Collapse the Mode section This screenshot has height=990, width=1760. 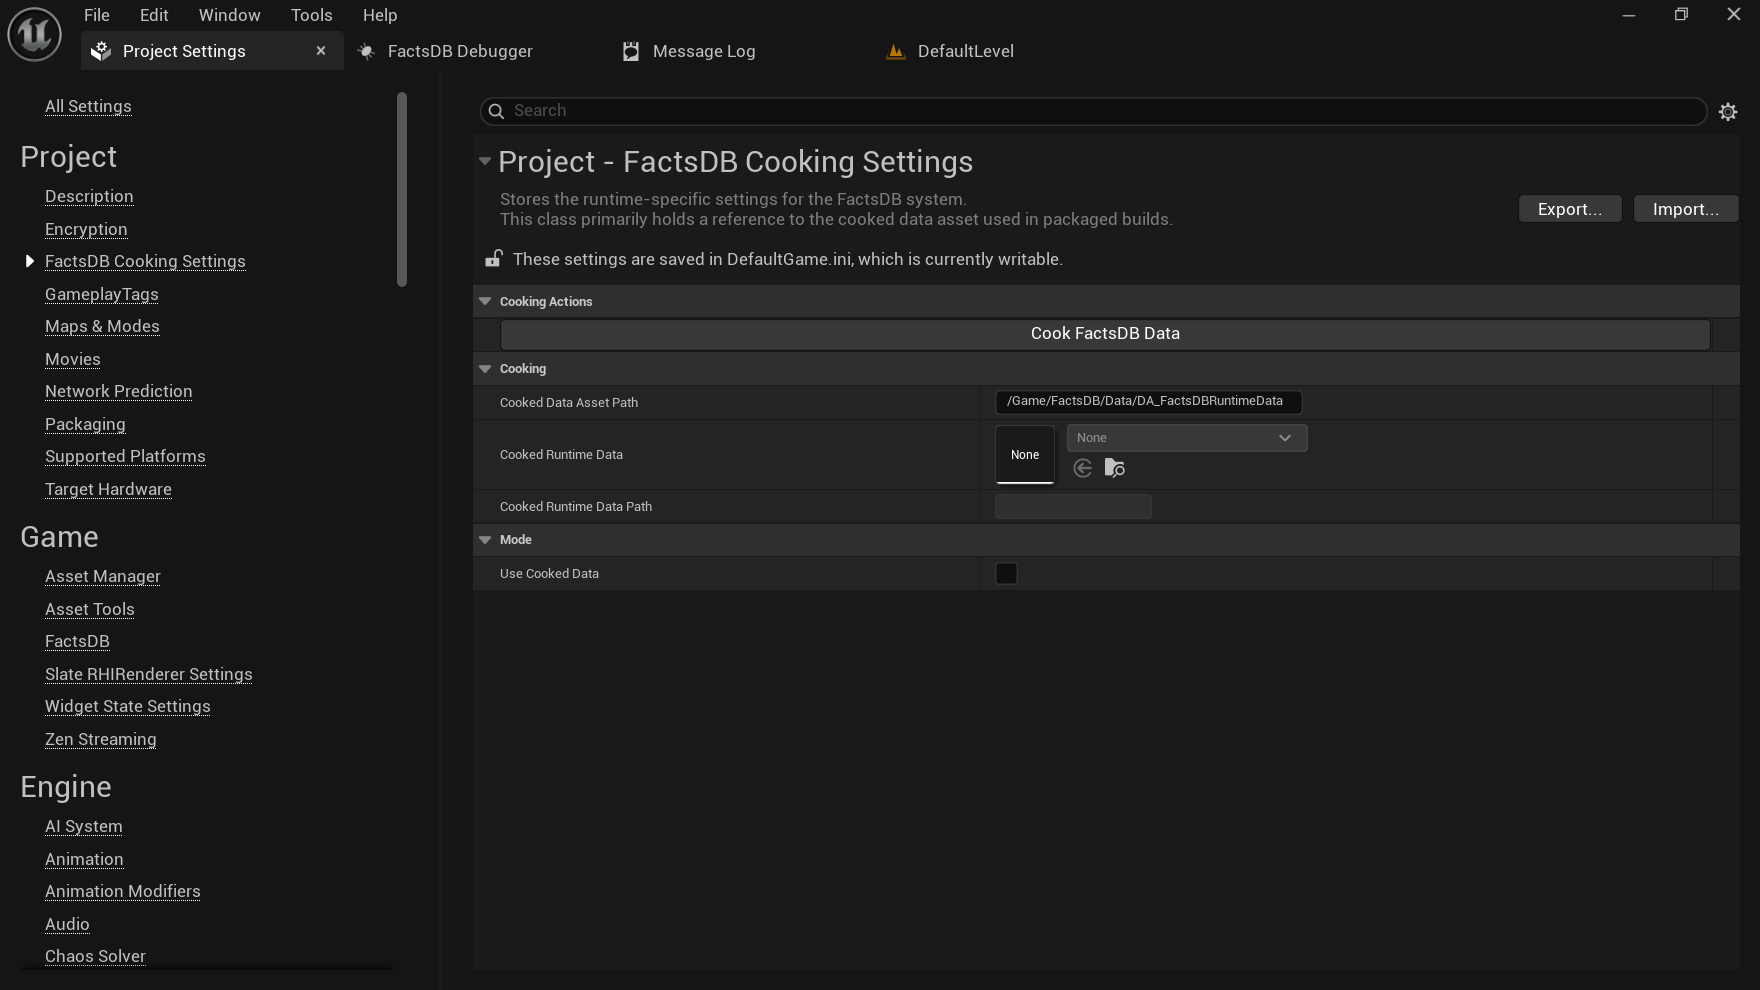(x=485, y=540)
